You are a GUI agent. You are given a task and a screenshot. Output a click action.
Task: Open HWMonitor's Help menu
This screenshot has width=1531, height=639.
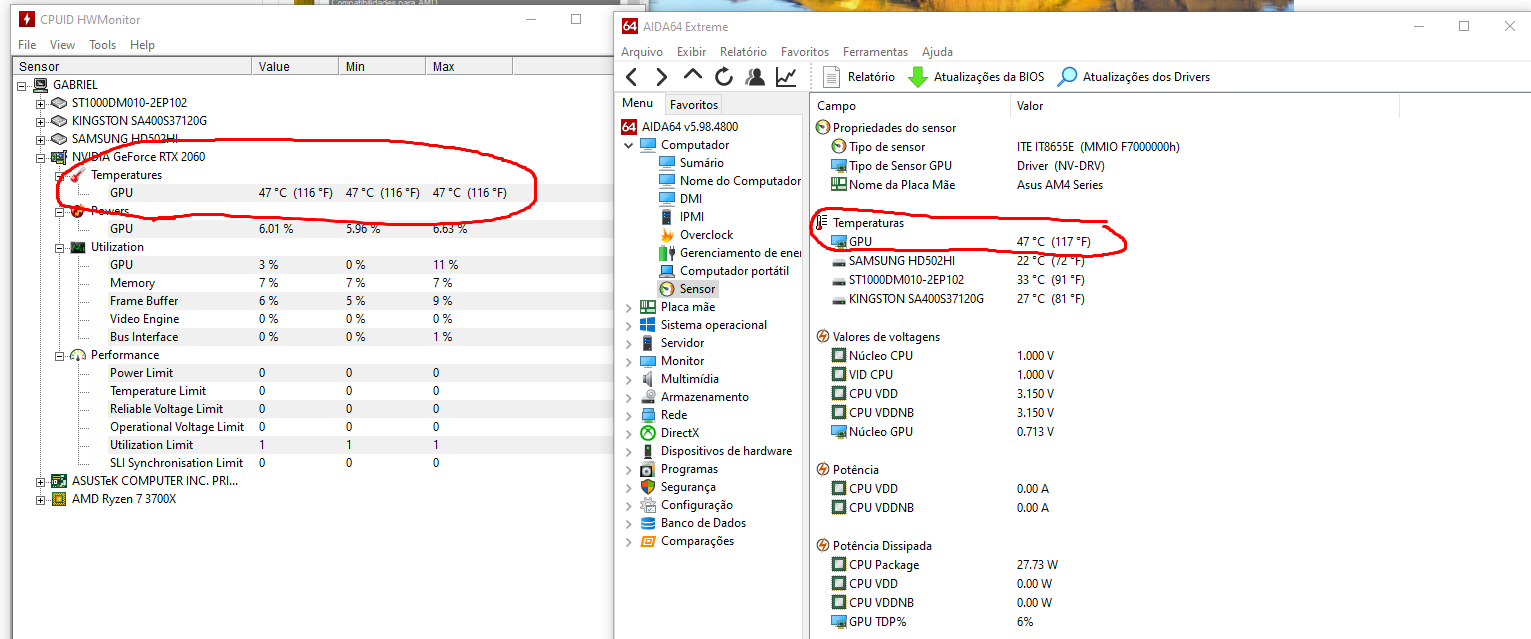tap(143, 45)
